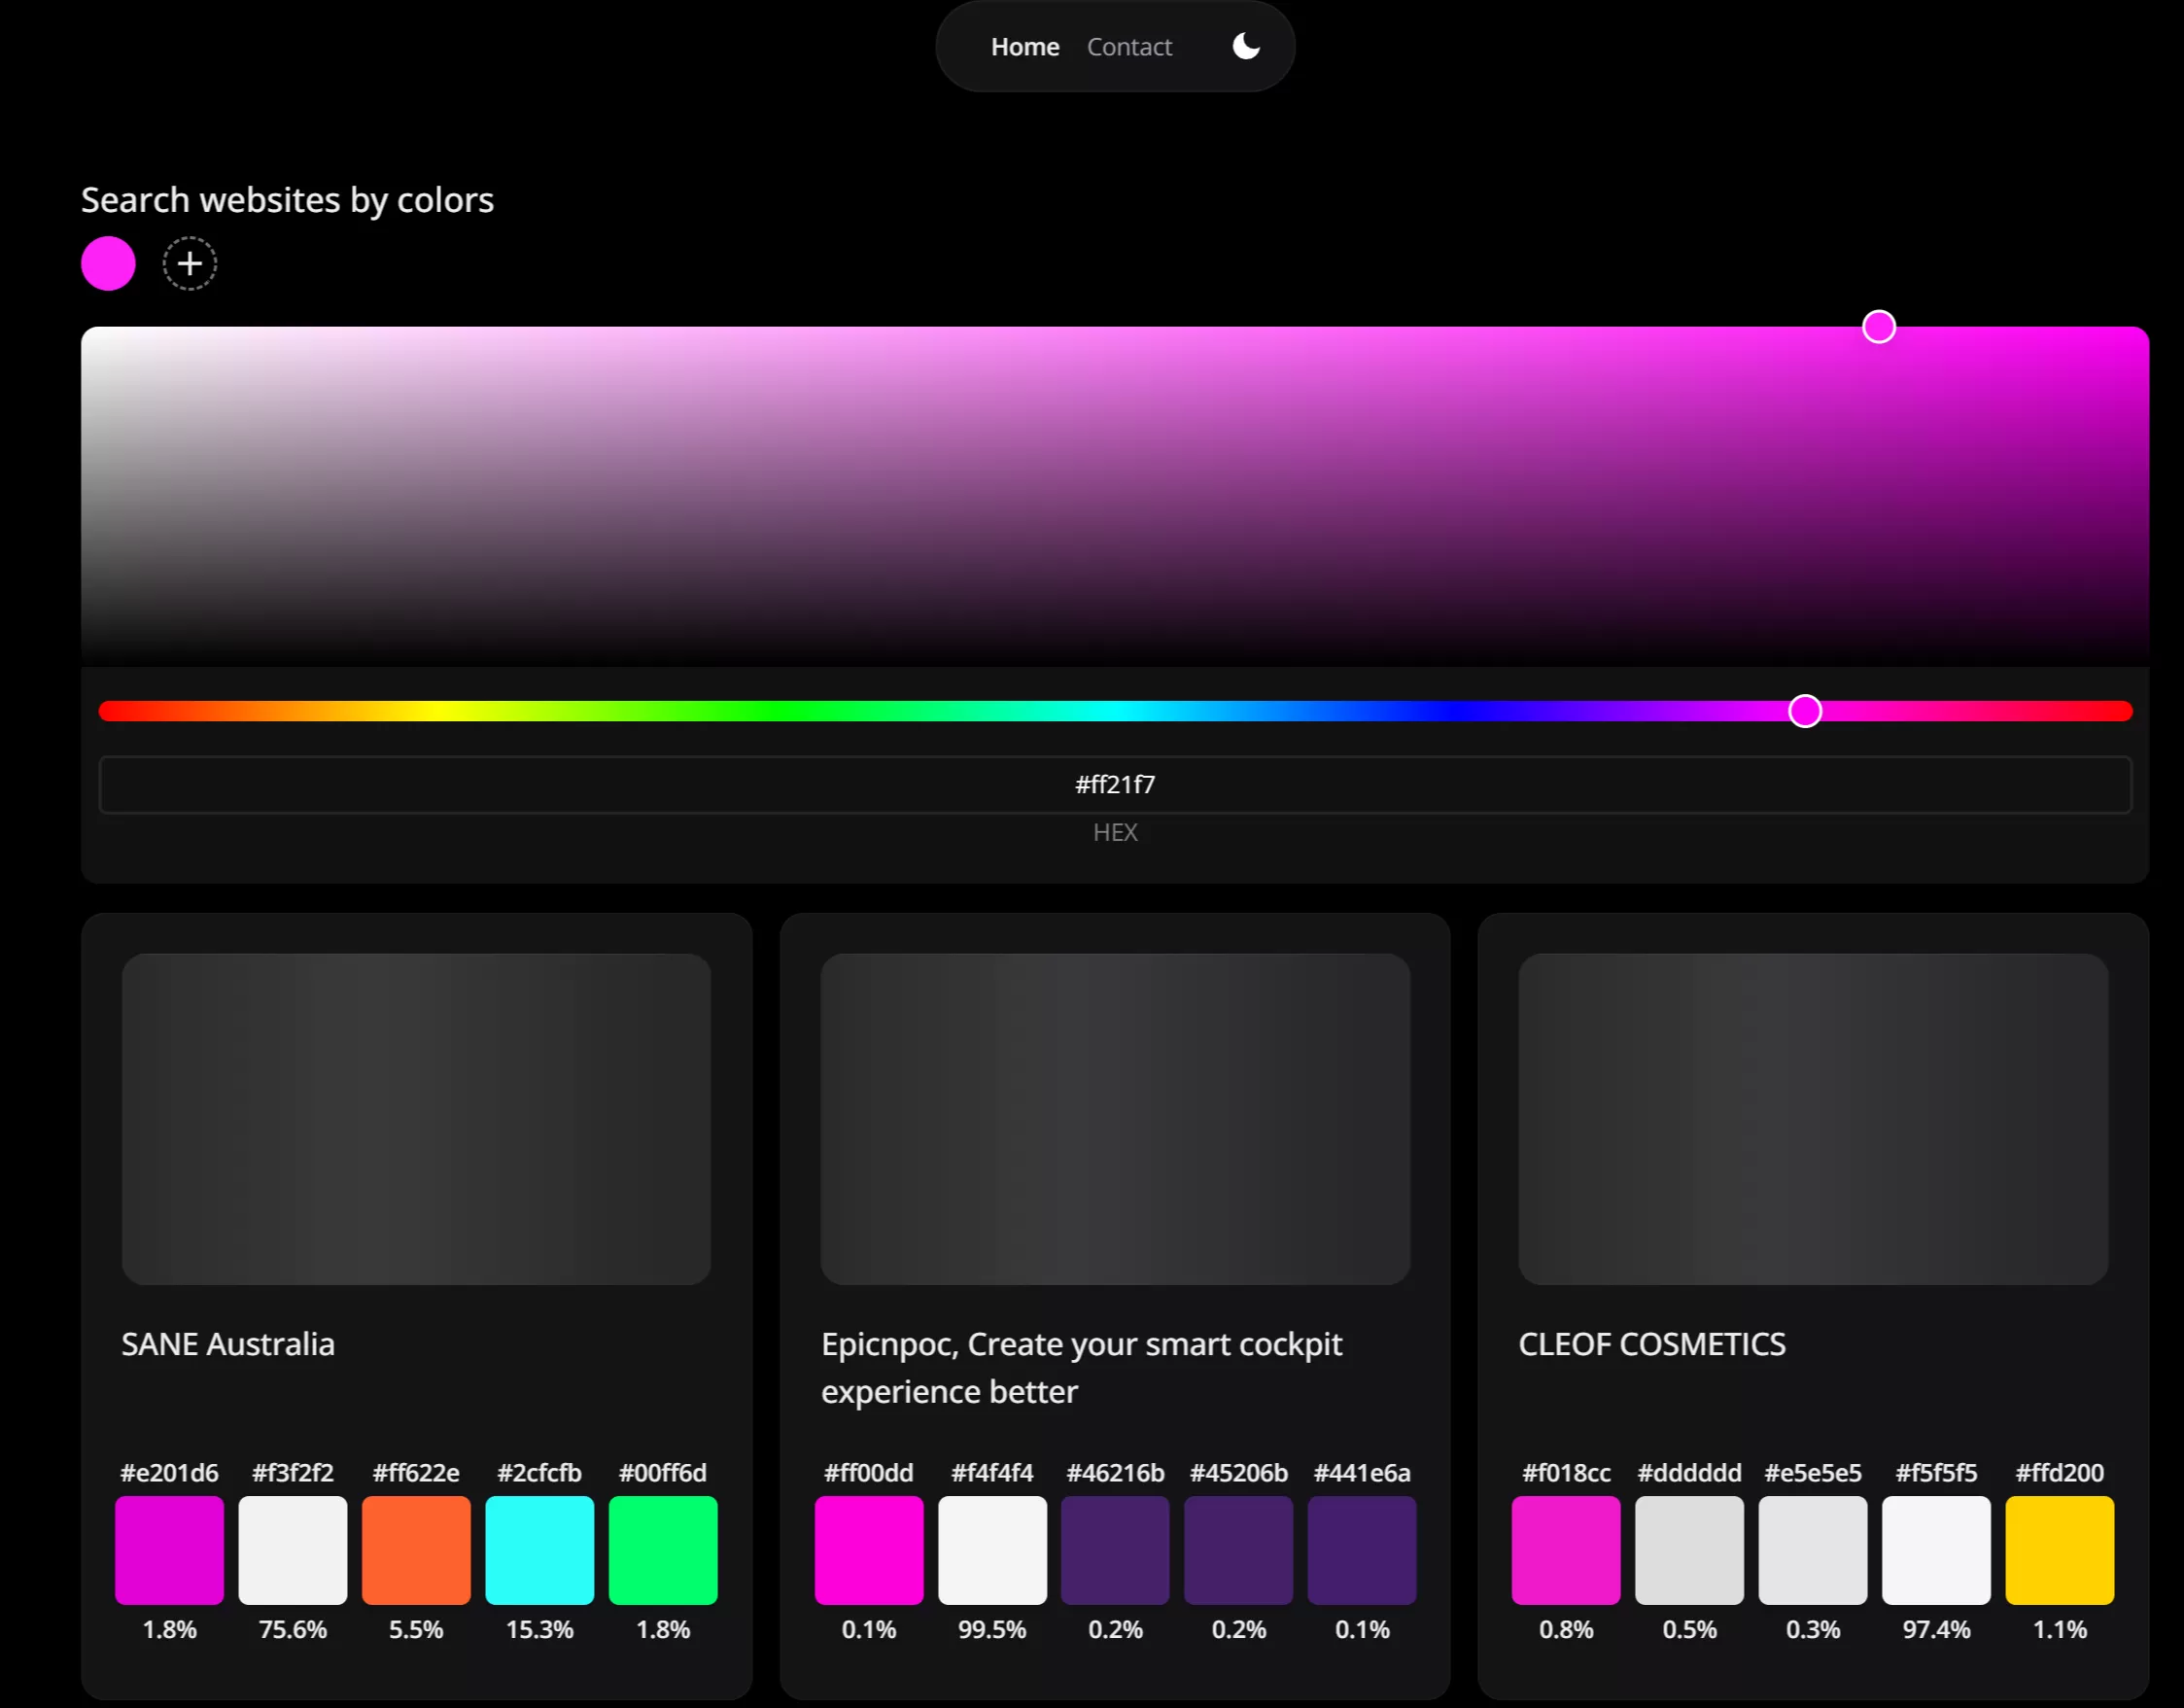Select the #ffd200 yellow swatch
The image size is (2184, 1708).
(x=2059, y=1550)
